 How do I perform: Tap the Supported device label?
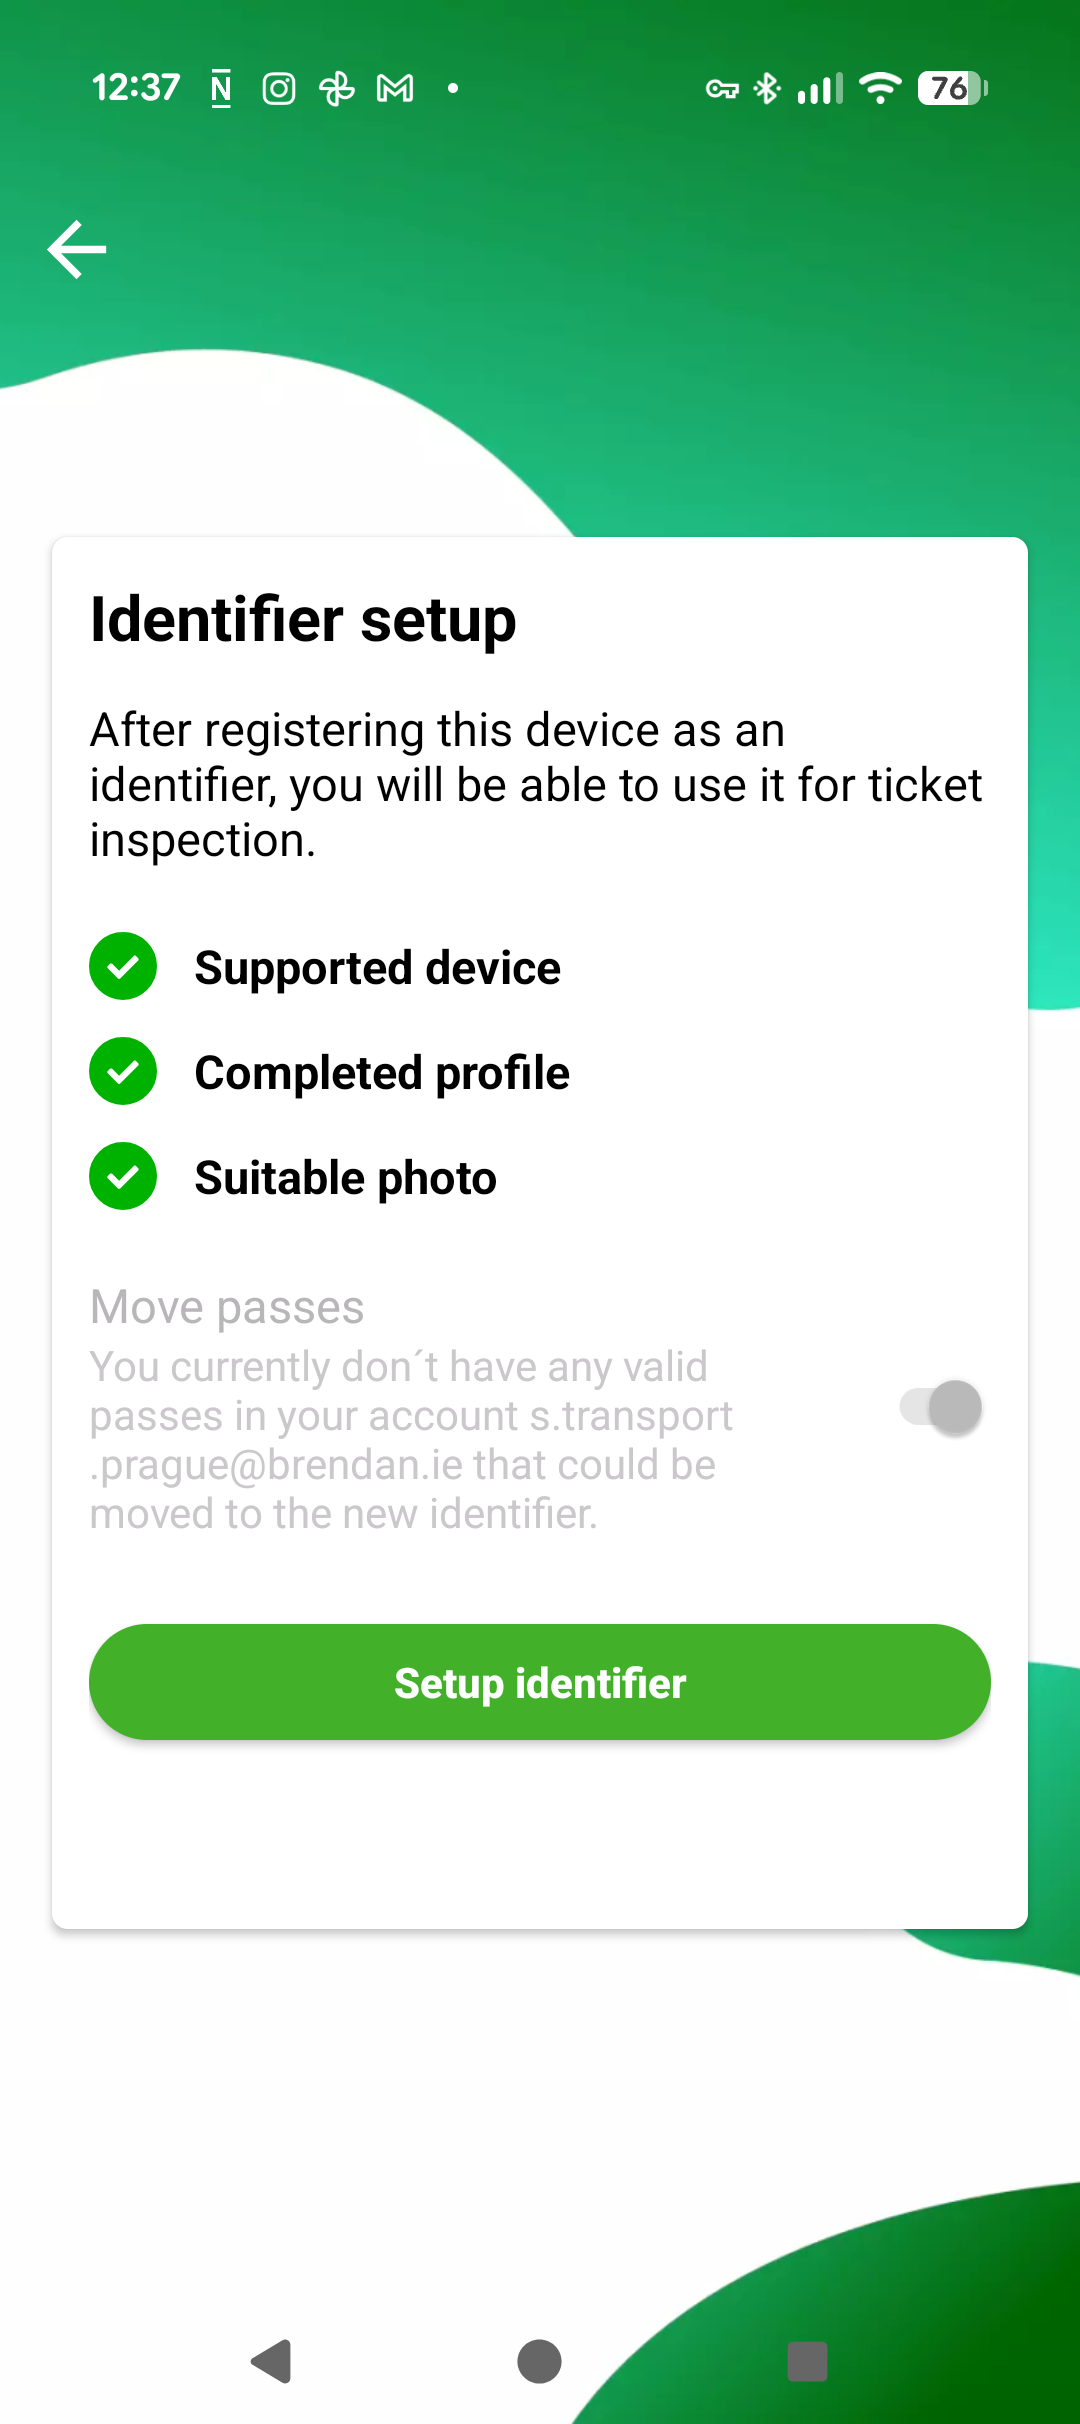pyautogui.click(x=377, y=968)
